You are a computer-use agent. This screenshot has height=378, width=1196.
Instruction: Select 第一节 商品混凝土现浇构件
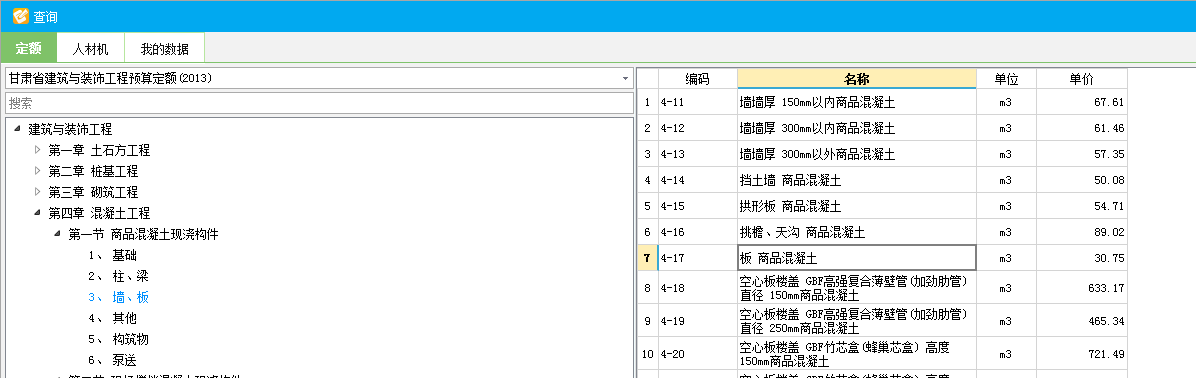click(143, 235)
